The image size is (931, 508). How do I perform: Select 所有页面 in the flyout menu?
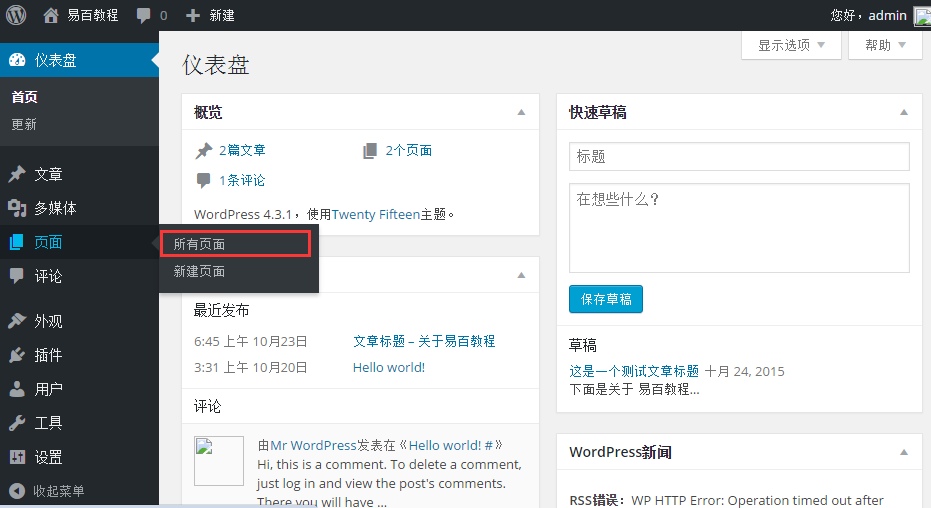point(236,244)
